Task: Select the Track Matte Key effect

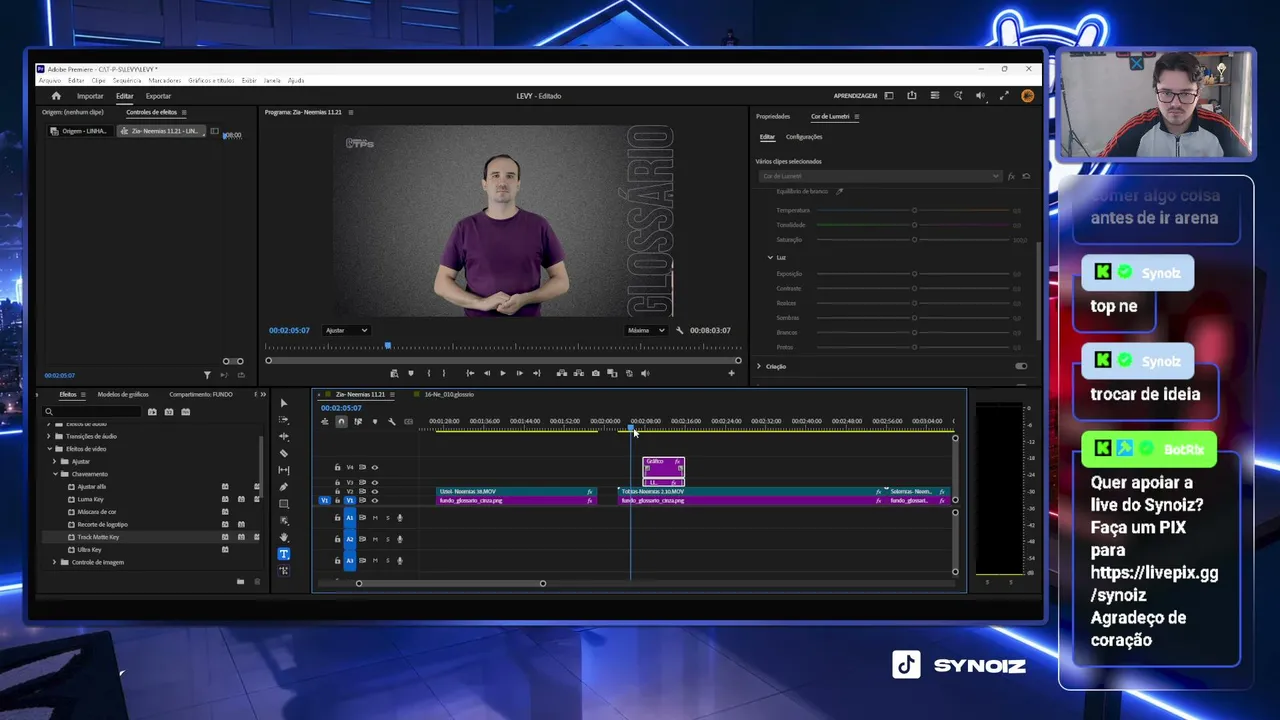Action: click(x=98, y=537)
